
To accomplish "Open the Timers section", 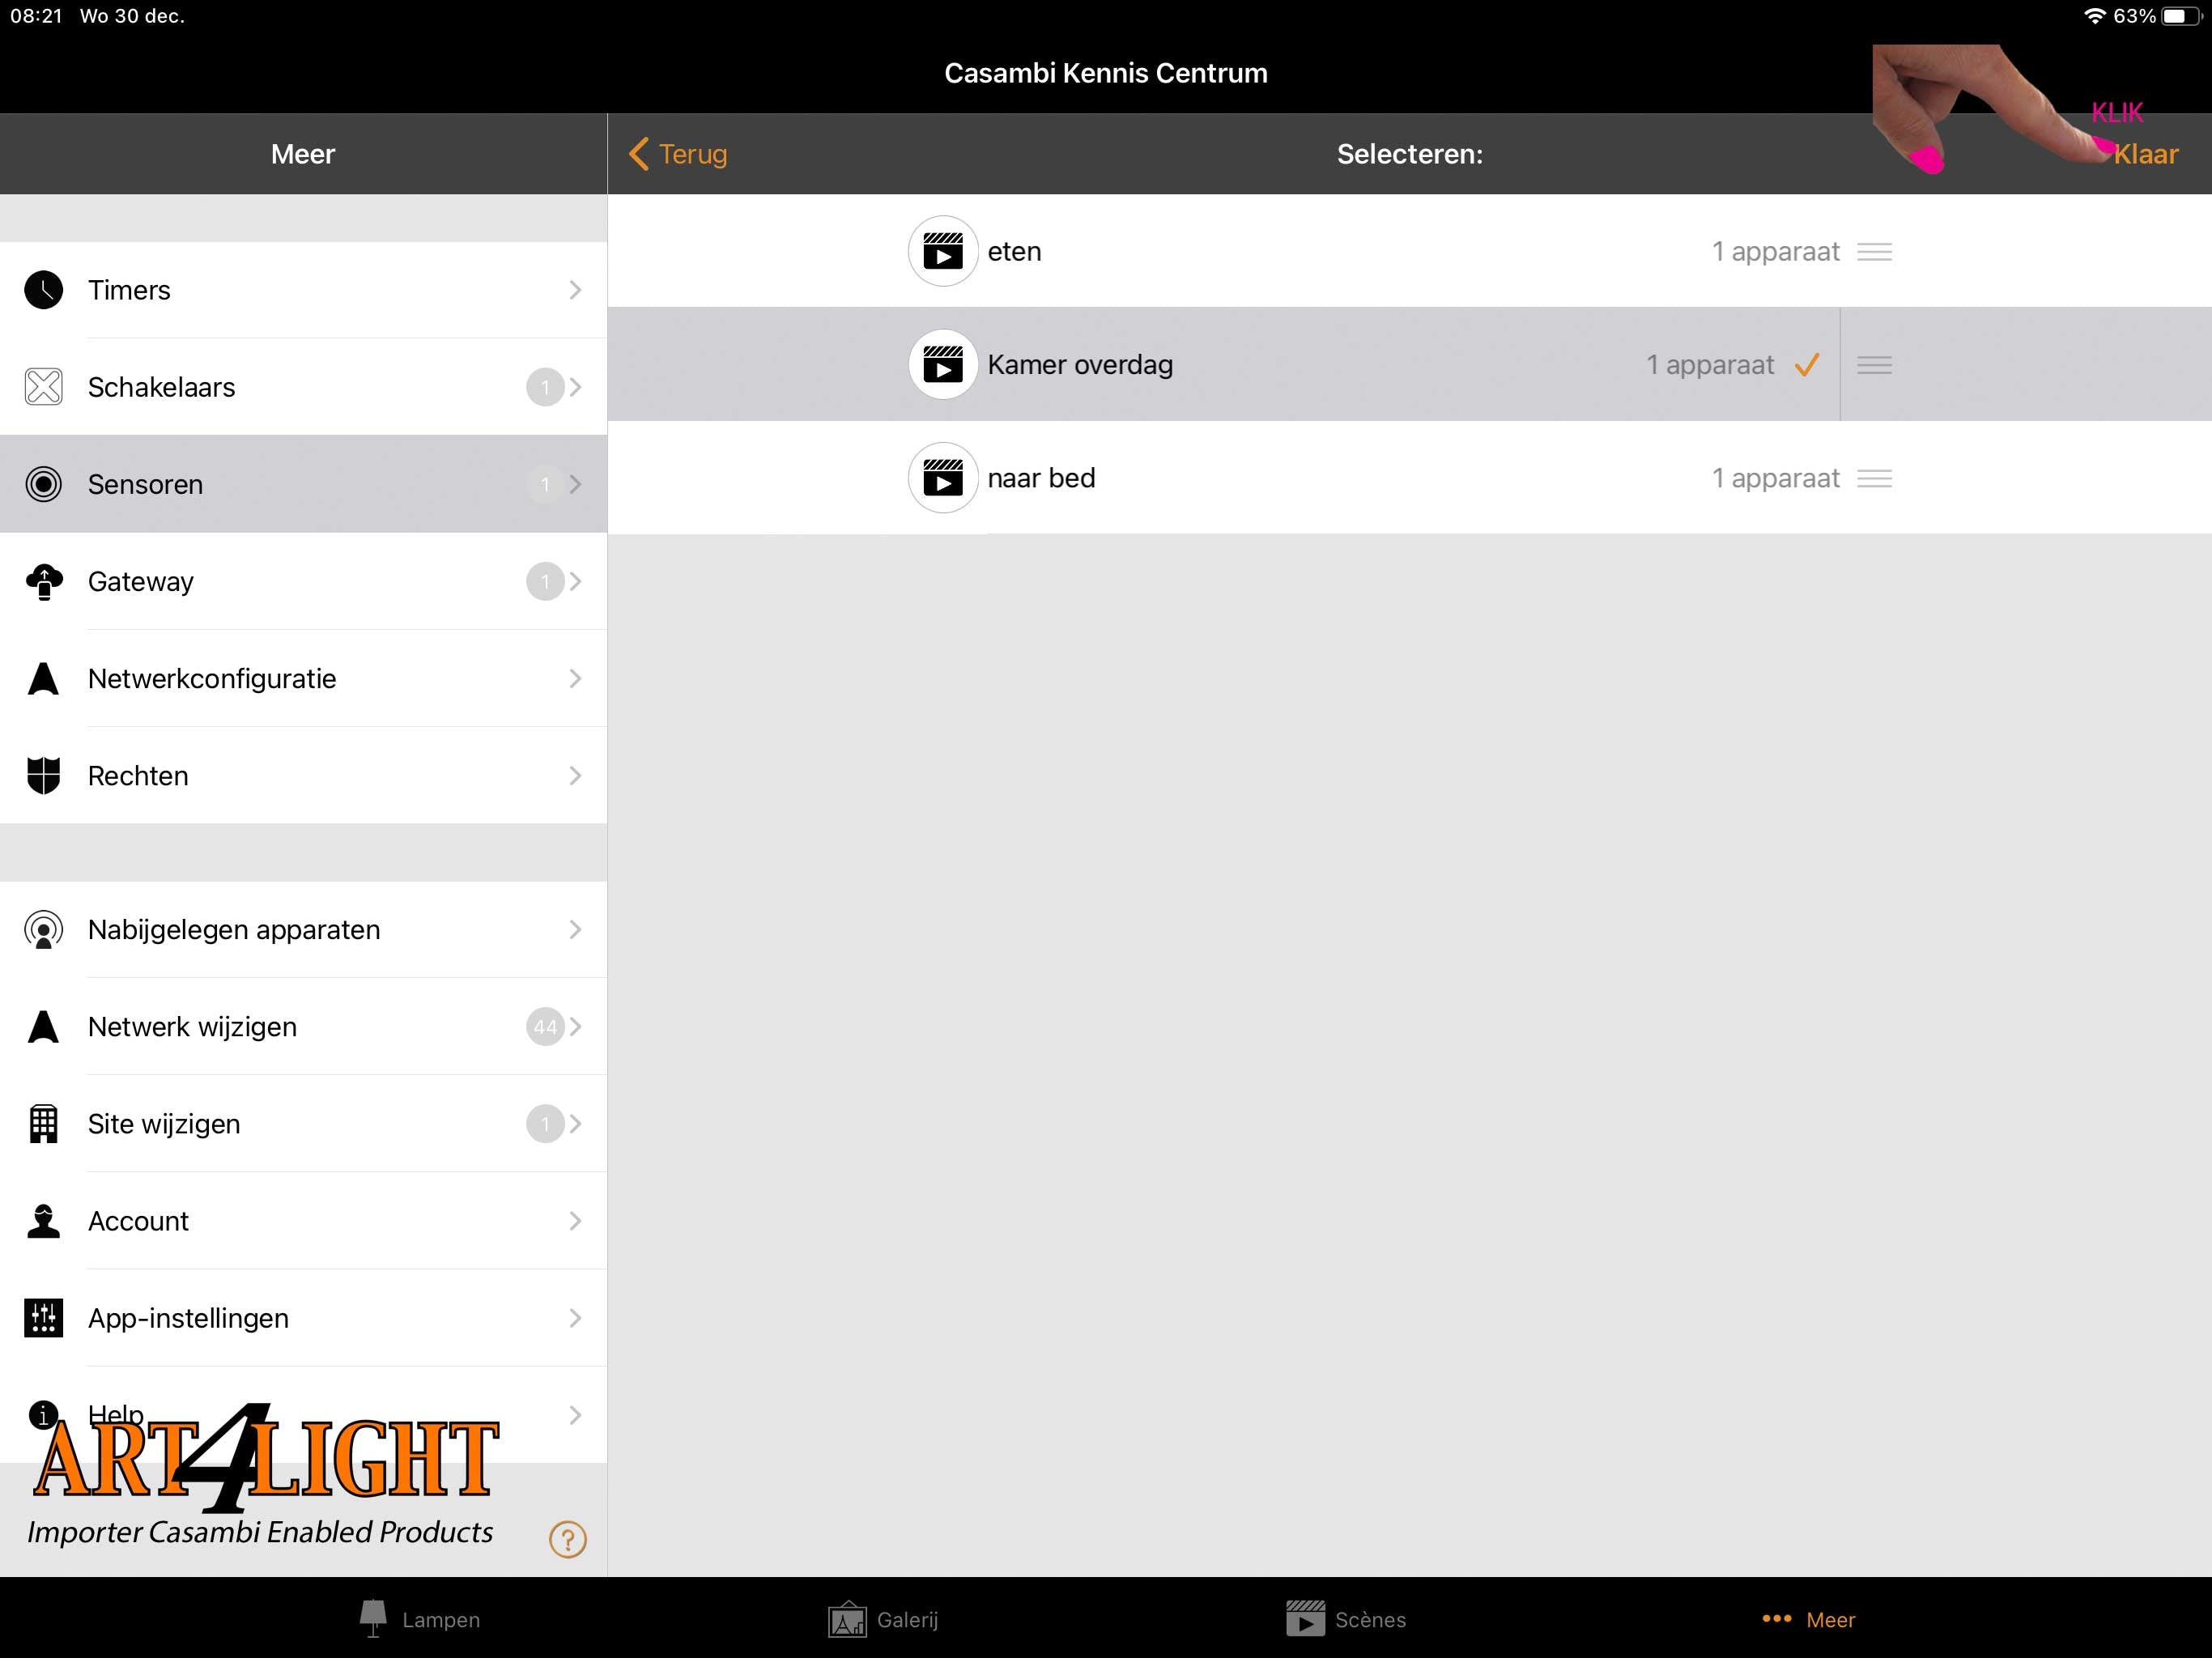I will [303, 289].
